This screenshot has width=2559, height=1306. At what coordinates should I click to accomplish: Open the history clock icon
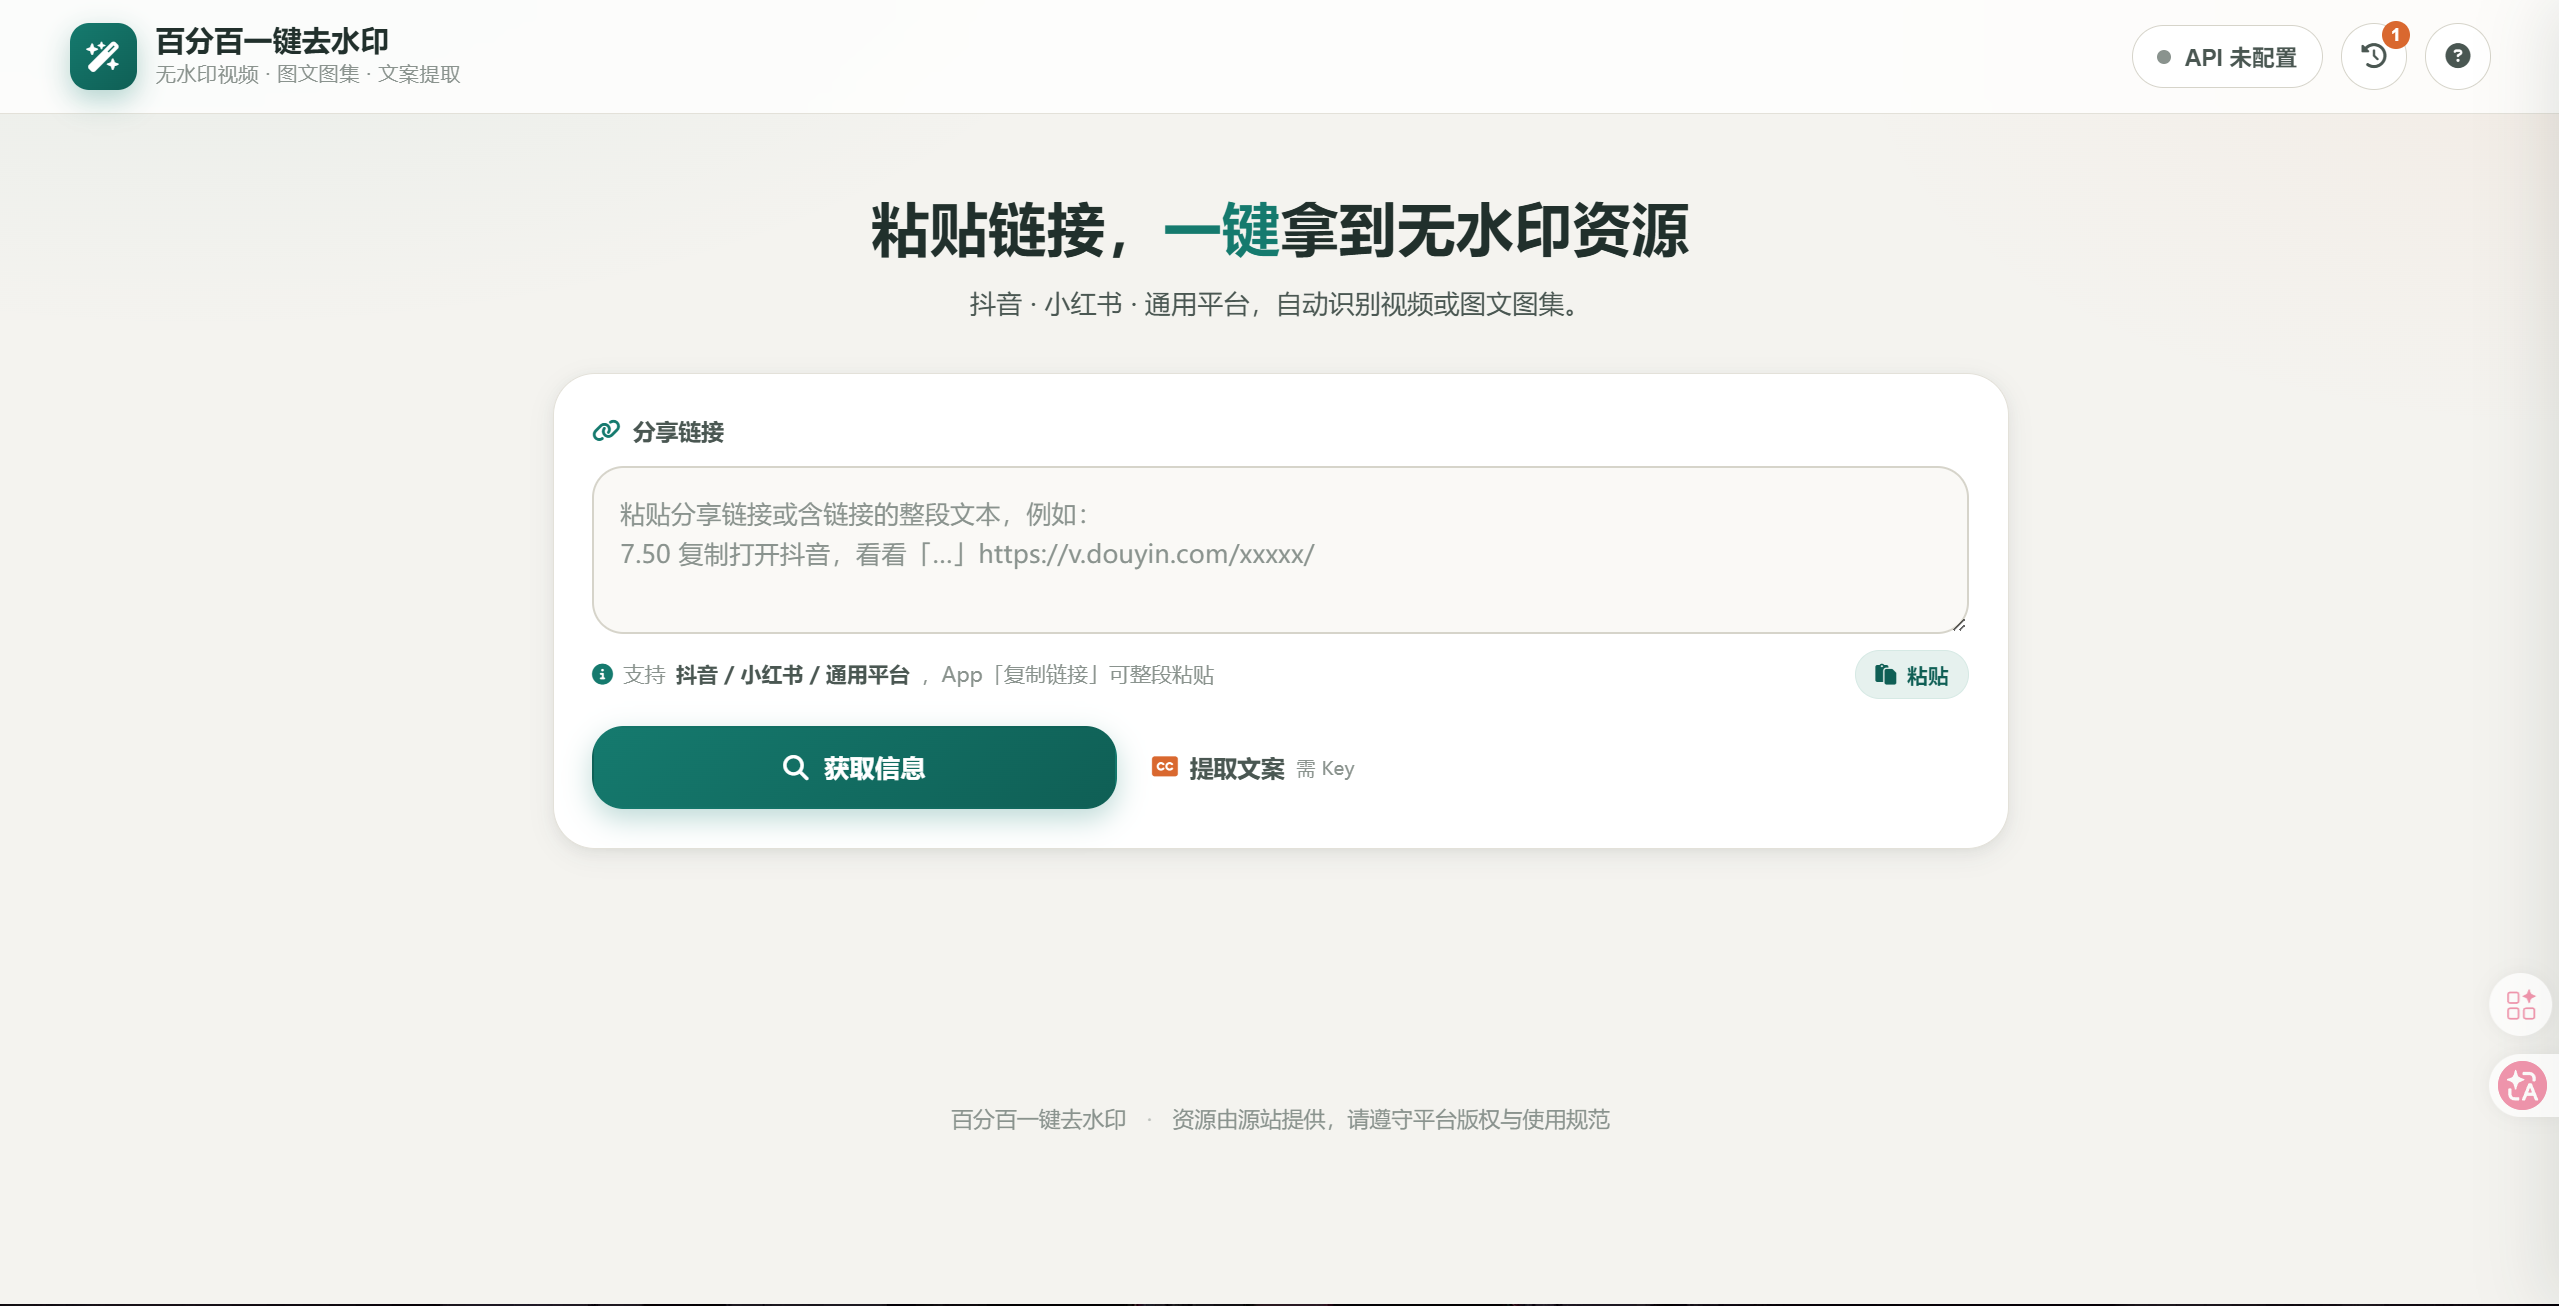pyautogui.click(x=2373, y=56)
